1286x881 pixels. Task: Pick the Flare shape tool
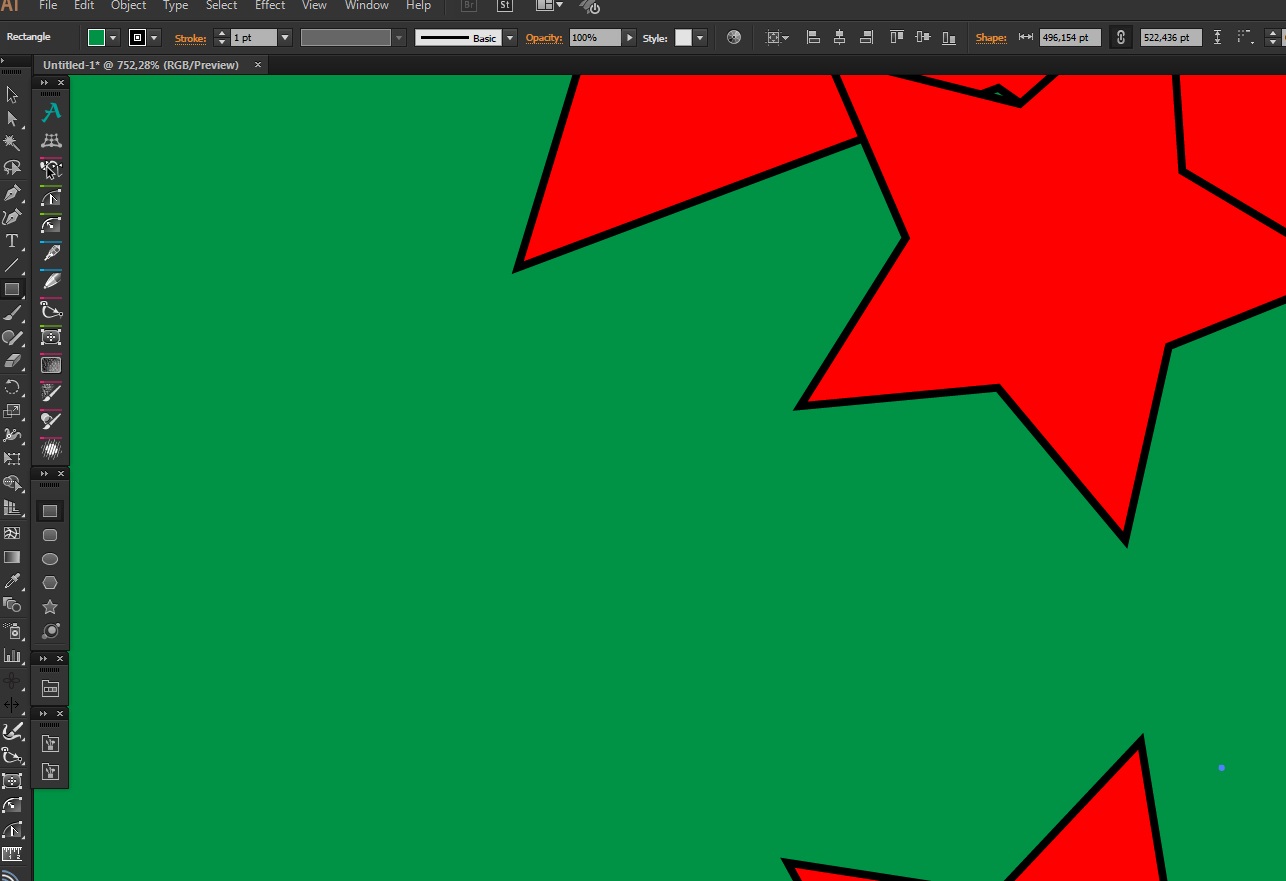pyautogui.click(x=50, y=631)
